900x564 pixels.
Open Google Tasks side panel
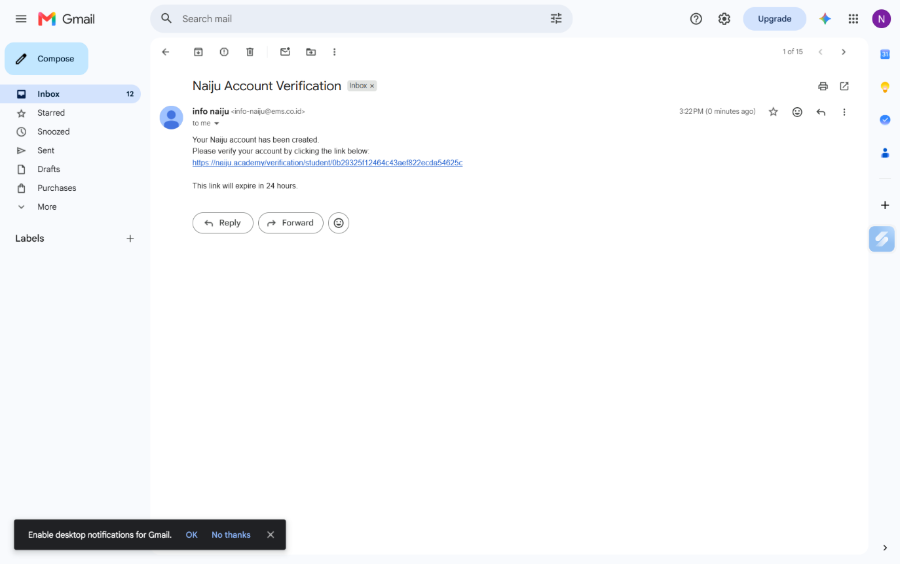[885, 120]
